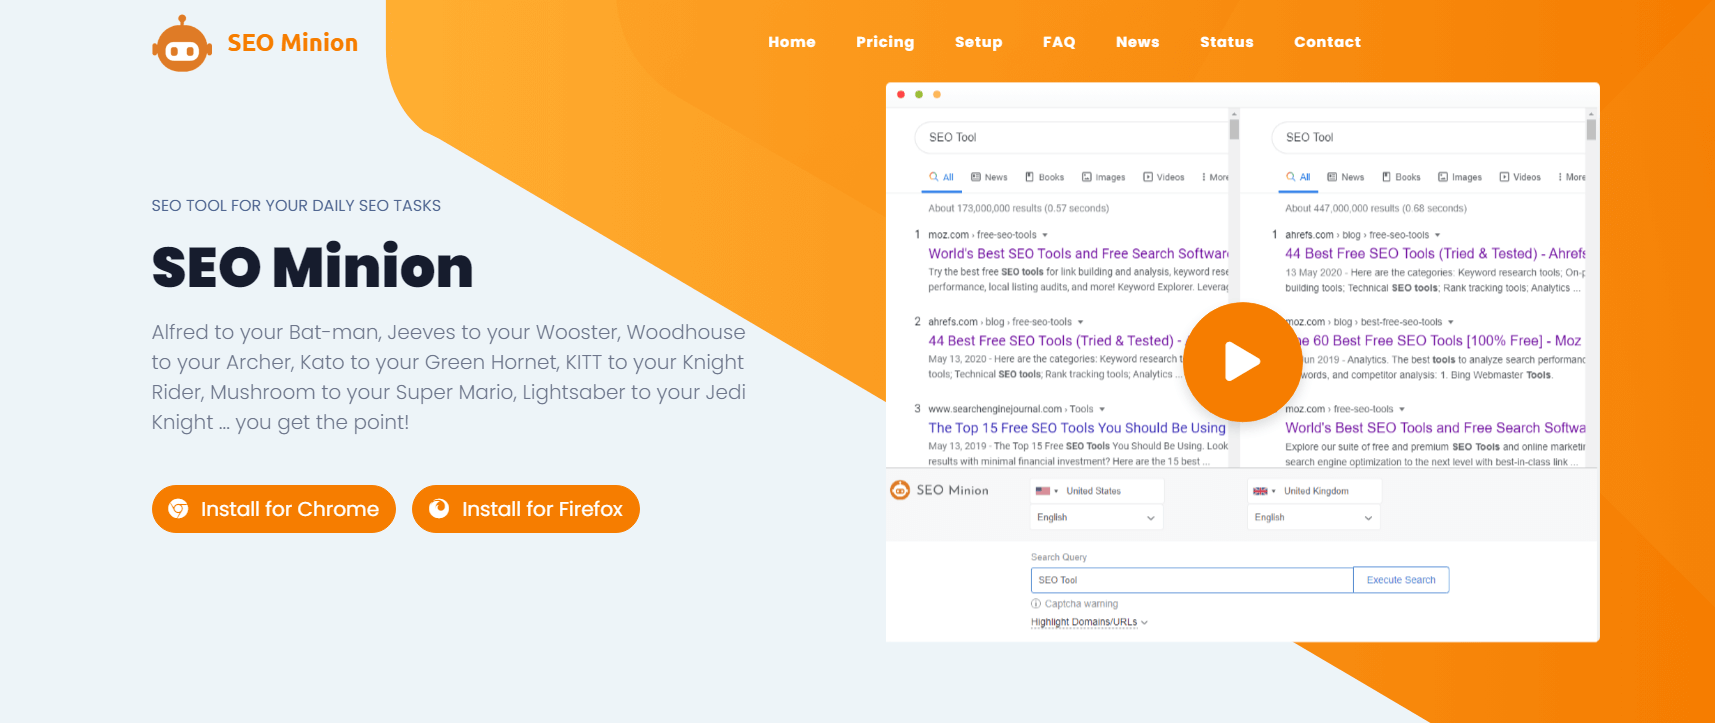
Task: Visit the FAQ section
Action: [x=1059, y=42]
